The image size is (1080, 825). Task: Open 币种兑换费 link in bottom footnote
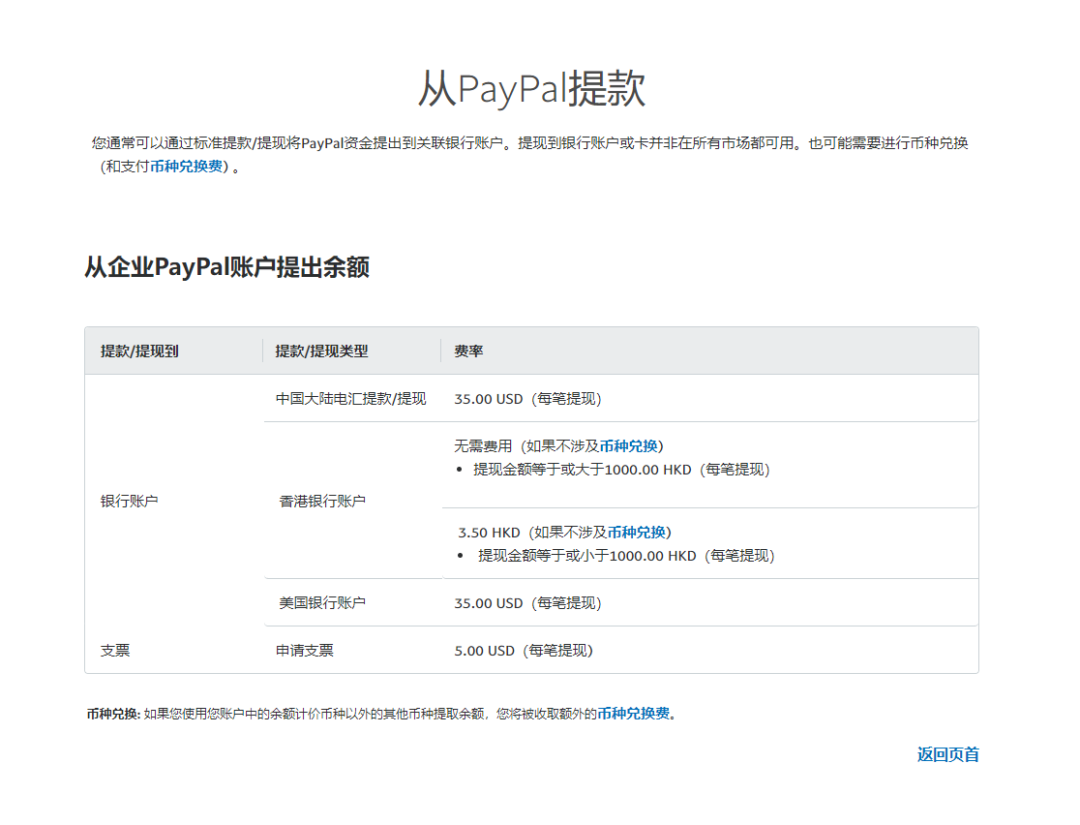pyautogui.click(x=633, y=713)
